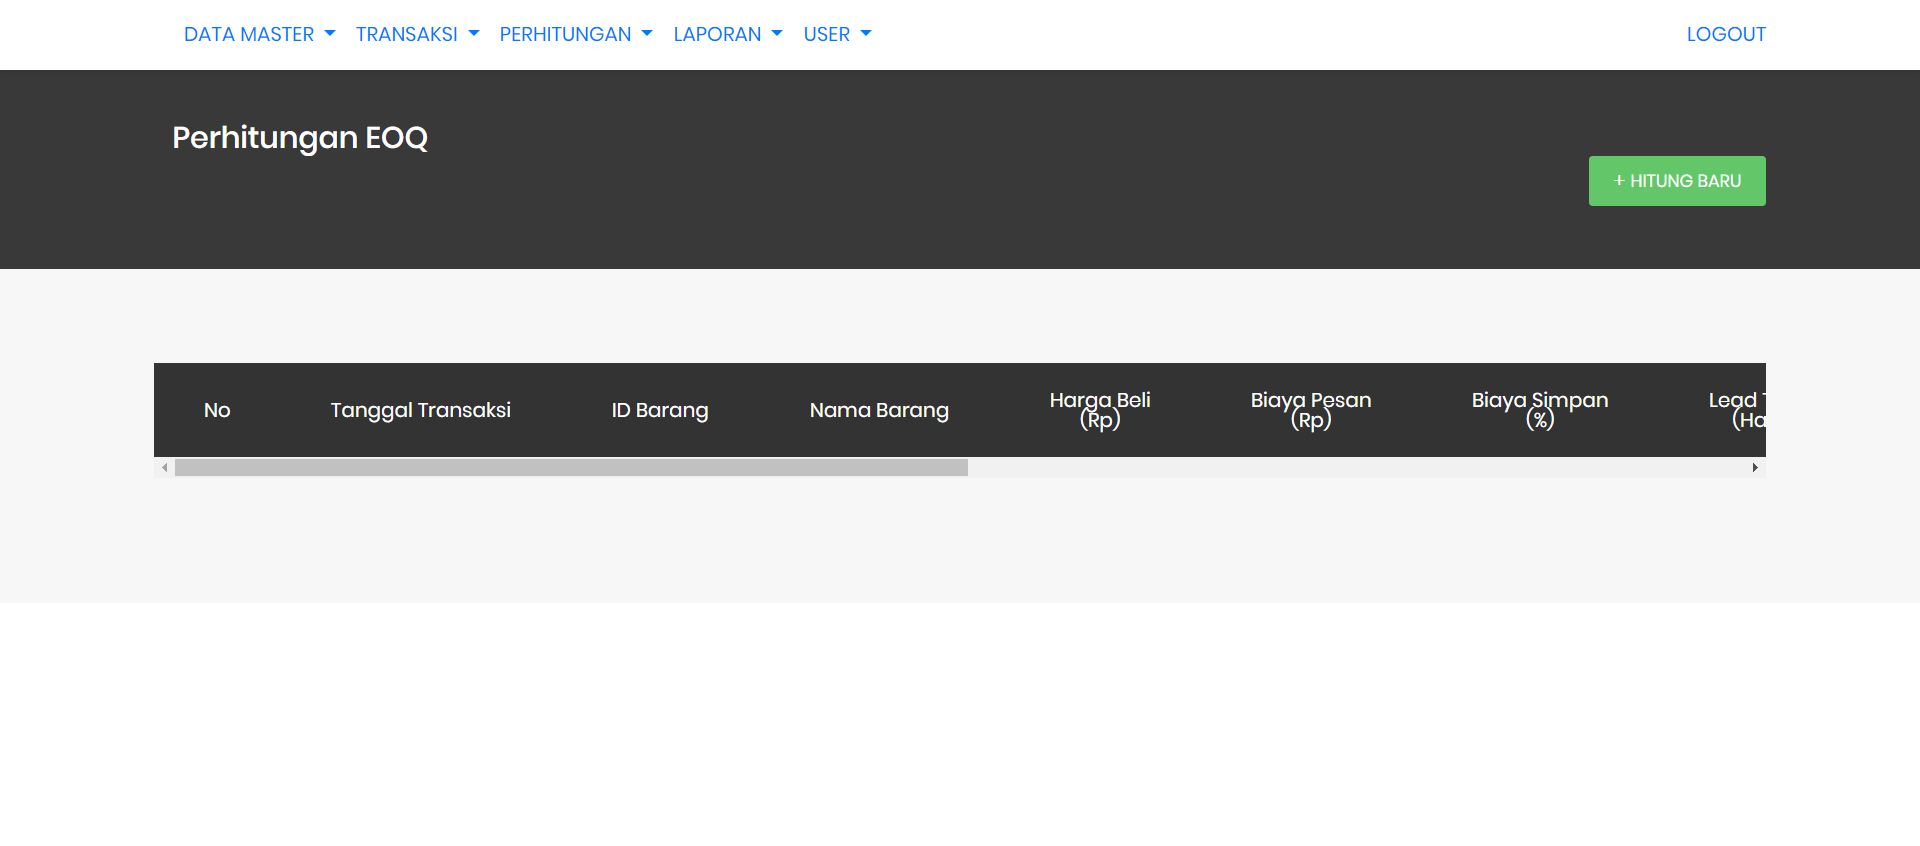Click the Biaya Pesan (Rp) column header
1920x846 pixels.
tap(1310, 410)
